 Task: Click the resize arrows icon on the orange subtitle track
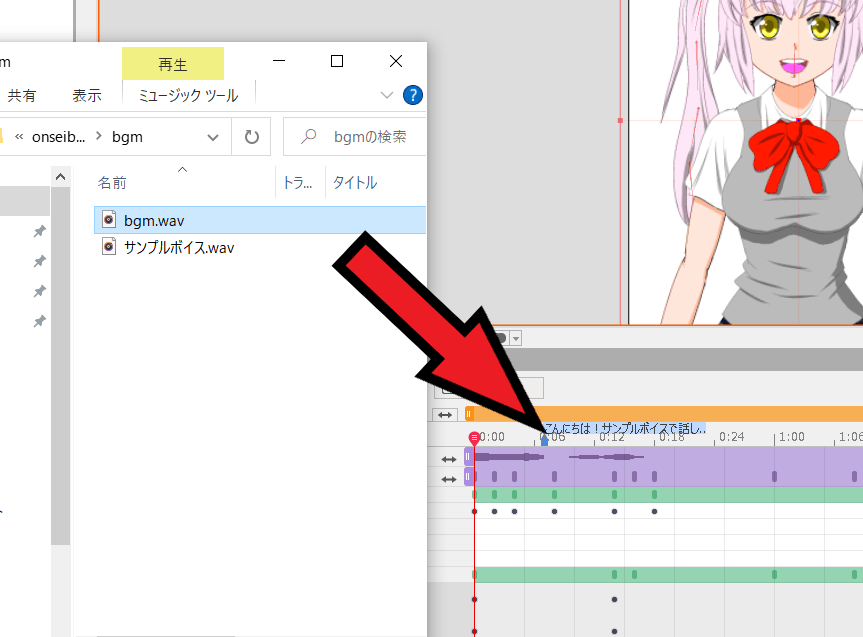(x=447, y=414)
